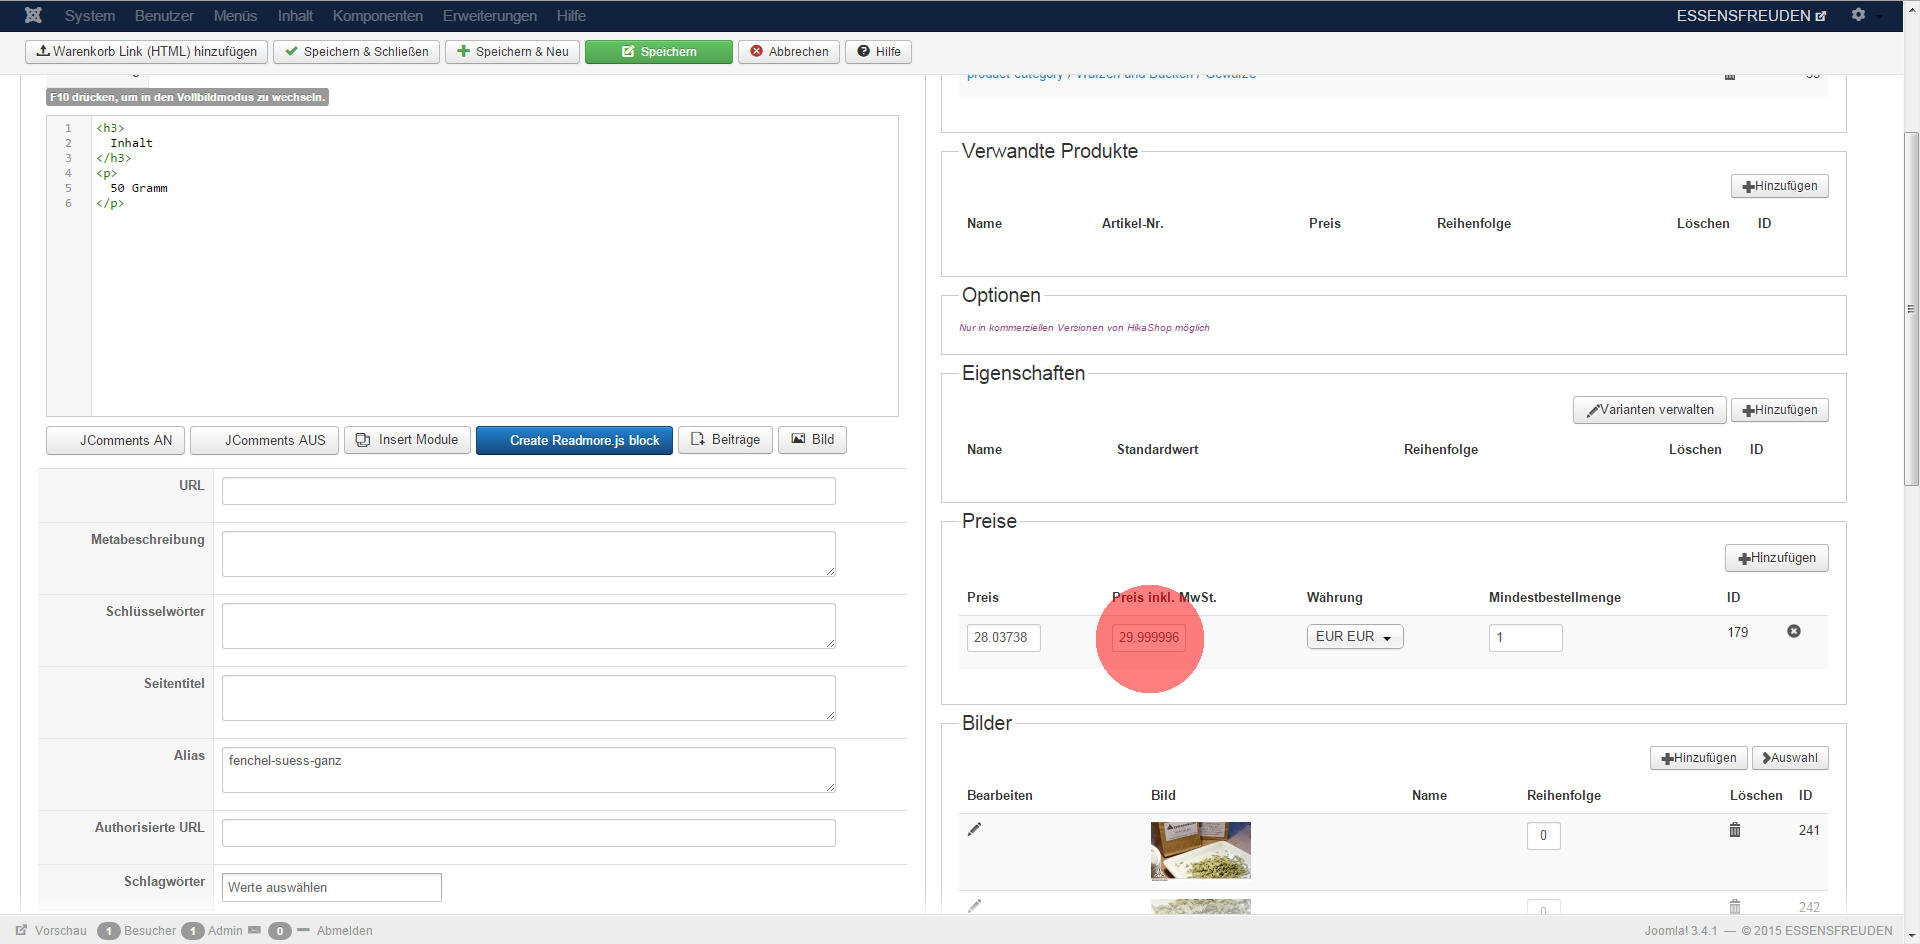Open the Erweiterungen menu
Image resolution: width=1920 pixels, height=944 pixels.
pyautogui.click(x=490, y=16)
